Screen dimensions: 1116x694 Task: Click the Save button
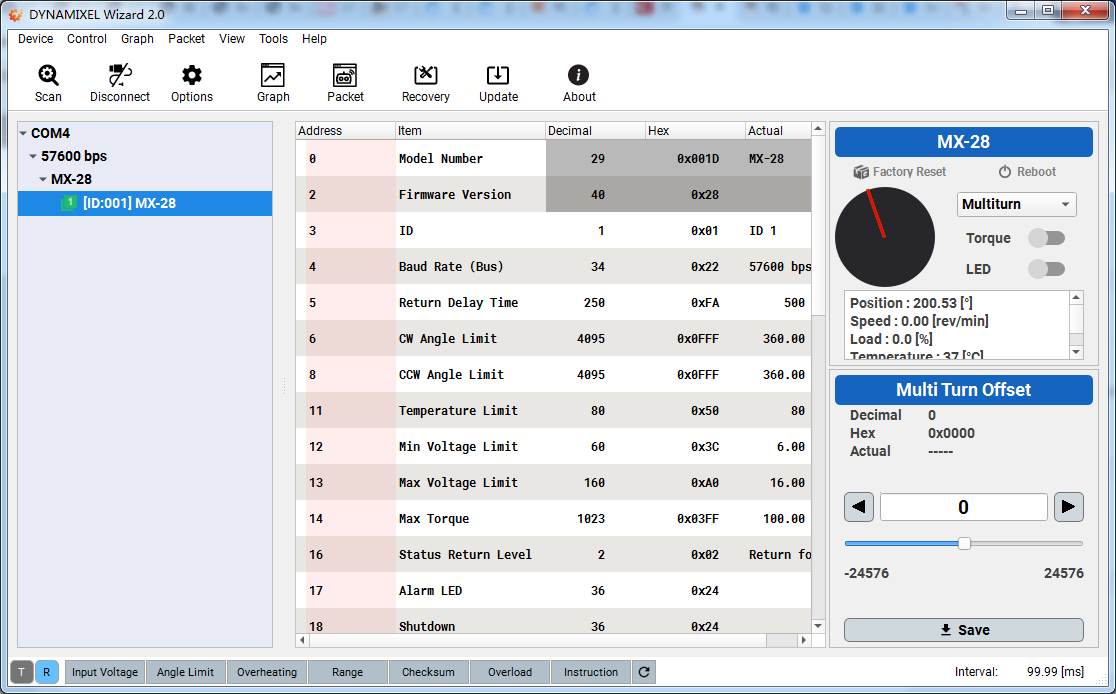tap(964, 630)
